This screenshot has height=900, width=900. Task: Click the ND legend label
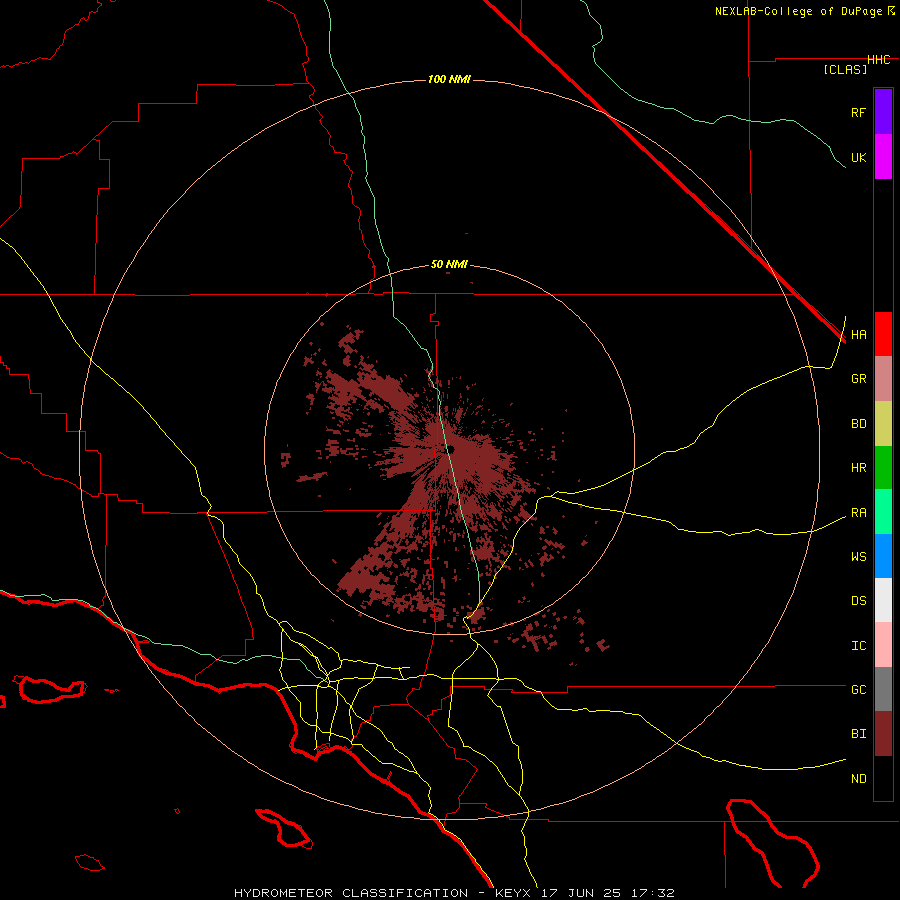[858, 779]
